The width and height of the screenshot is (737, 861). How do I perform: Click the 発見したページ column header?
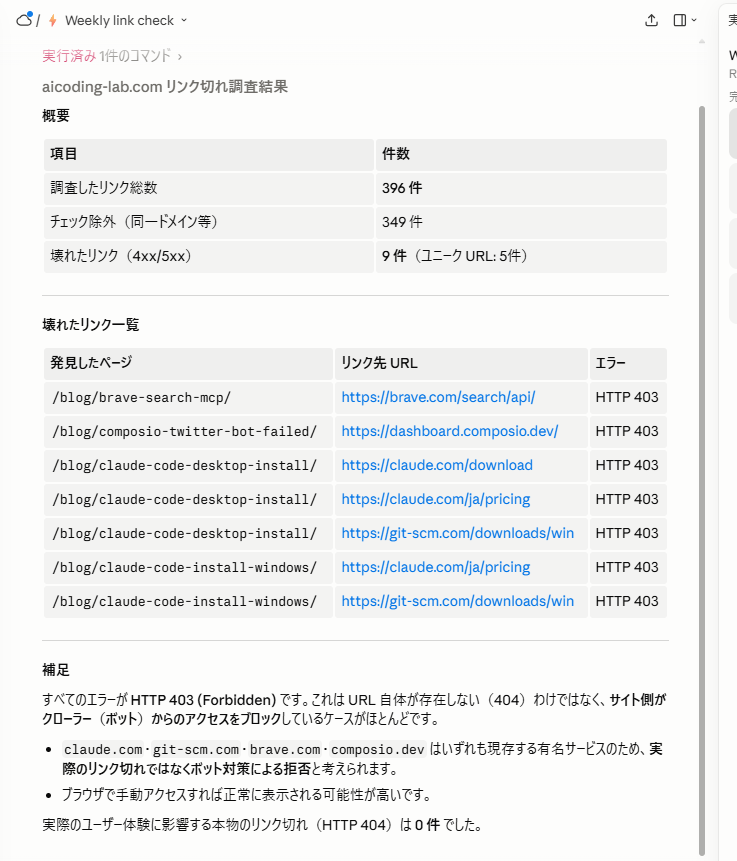(x=188, y=363)
